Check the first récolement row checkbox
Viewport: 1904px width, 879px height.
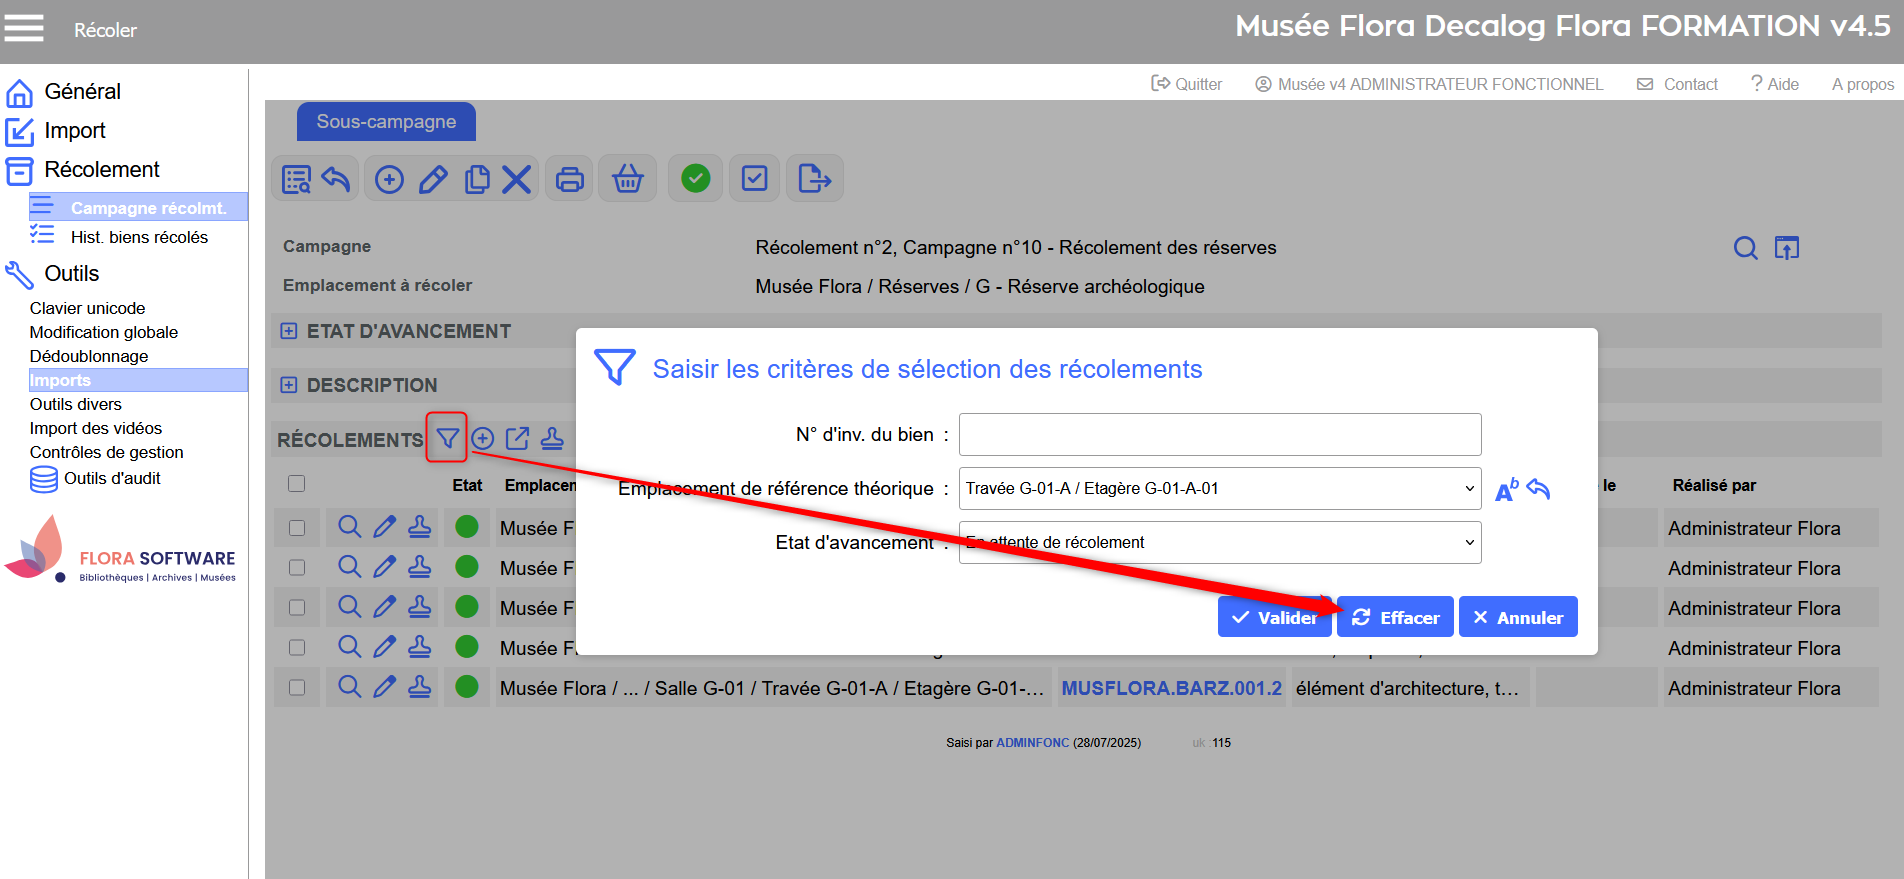pos(297,528)
